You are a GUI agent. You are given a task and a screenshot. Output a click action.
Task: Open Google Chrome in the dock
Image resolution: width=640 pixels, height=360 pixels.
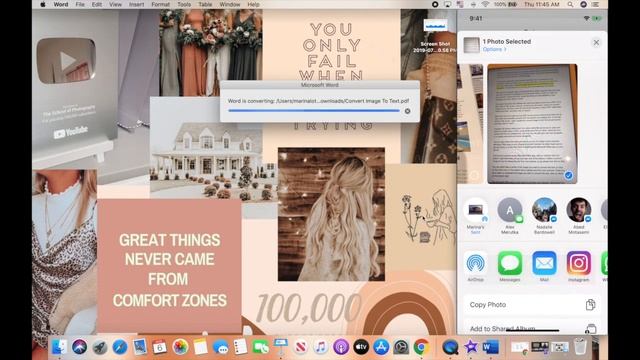pos(421,347)
